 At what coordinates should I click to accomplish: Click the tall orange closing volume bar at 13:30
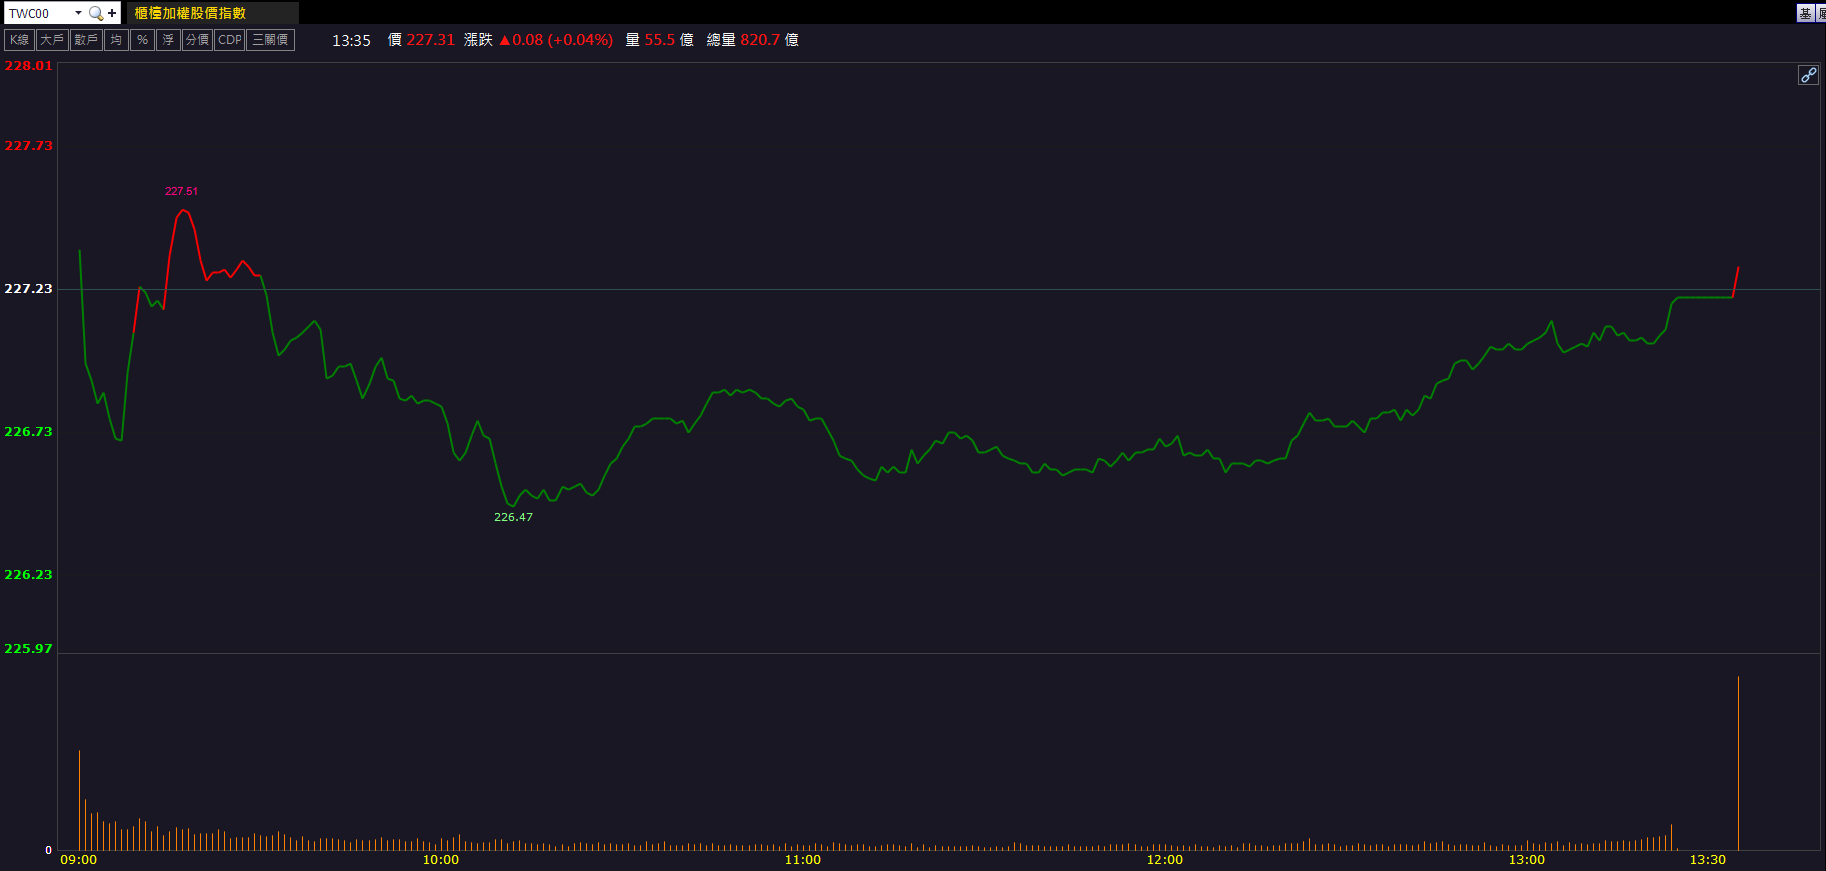pos(1738,763)
